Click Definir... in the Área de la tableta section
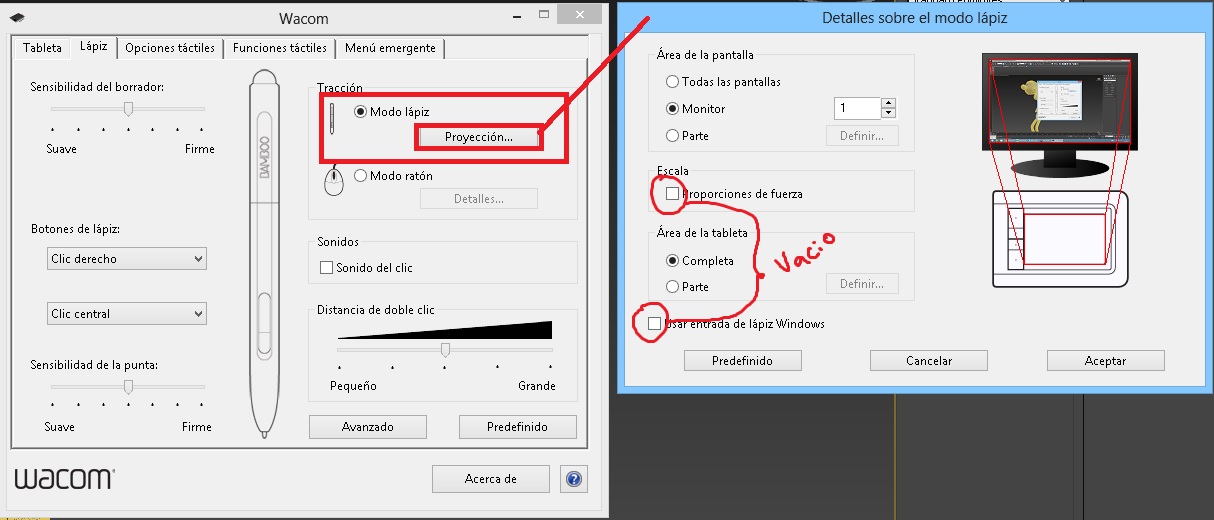The image size is (1214, 520). [862, 285]
